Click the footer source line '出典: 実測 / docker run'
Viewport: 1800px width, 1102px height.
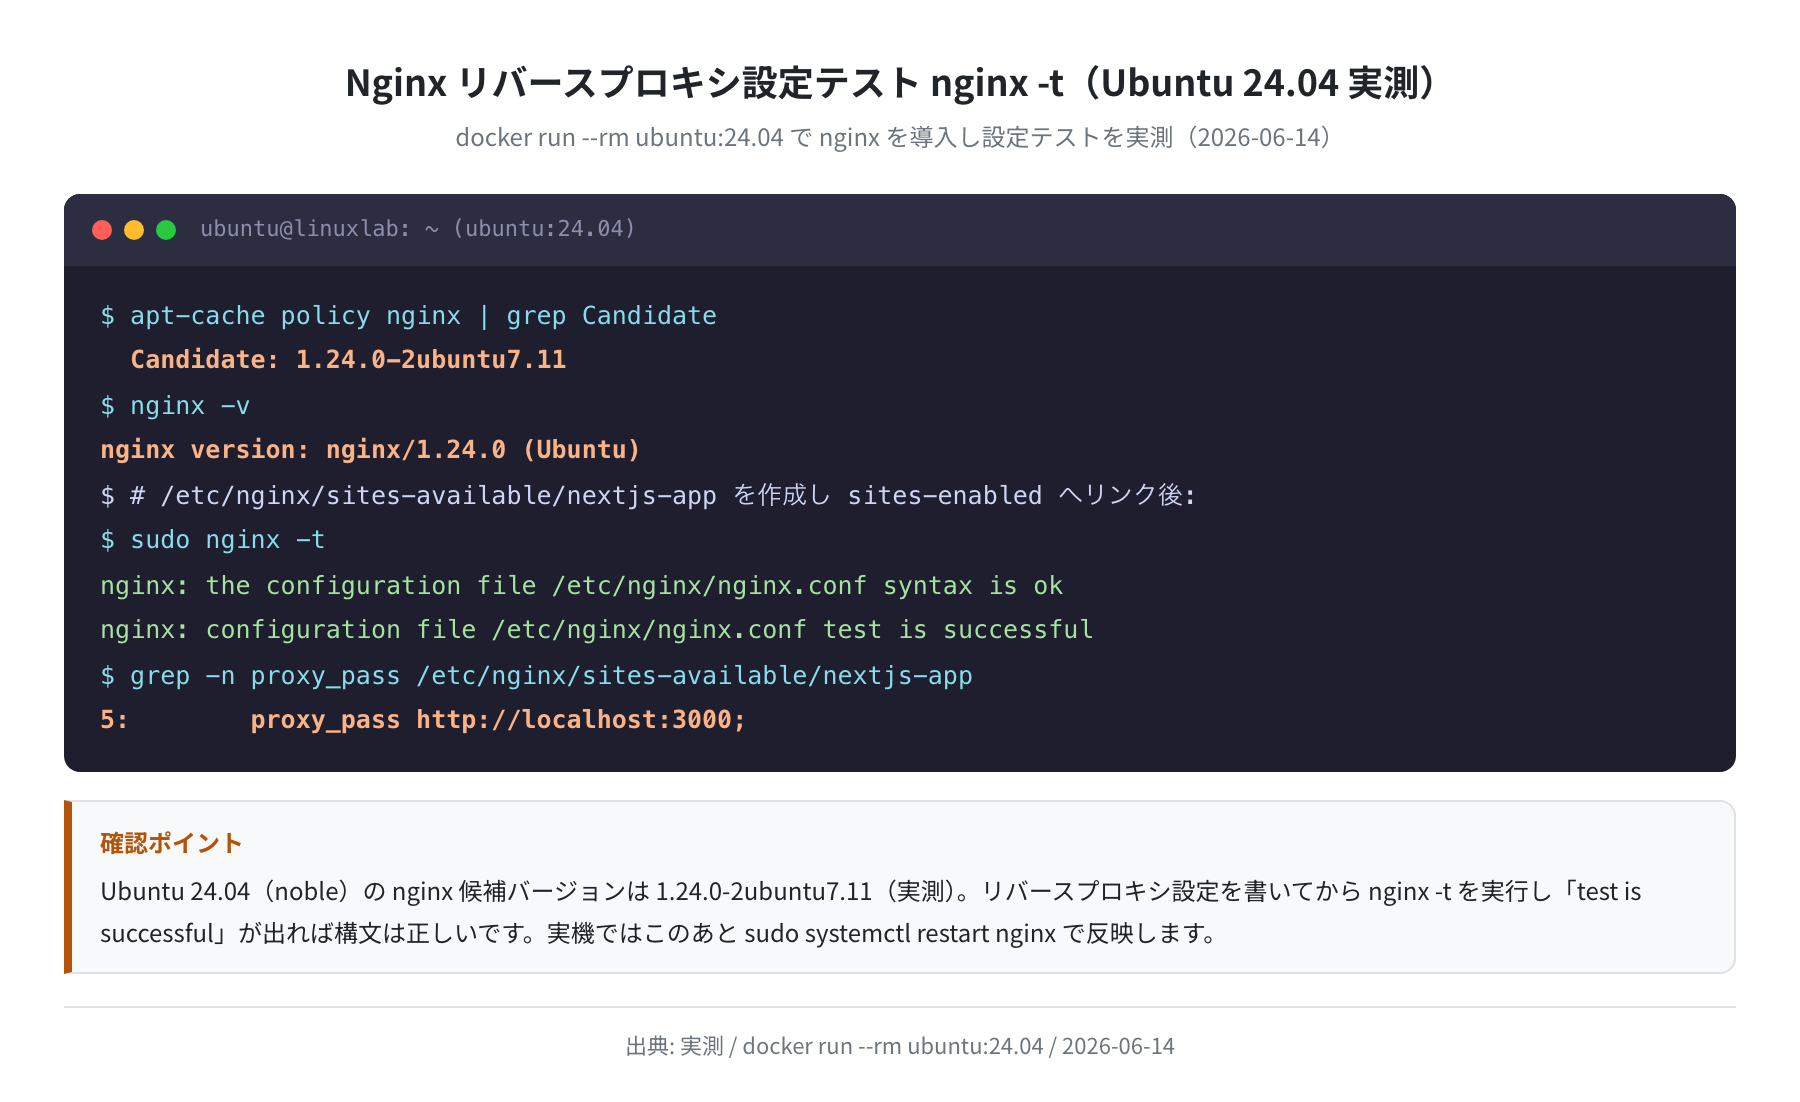point(900,1046)
